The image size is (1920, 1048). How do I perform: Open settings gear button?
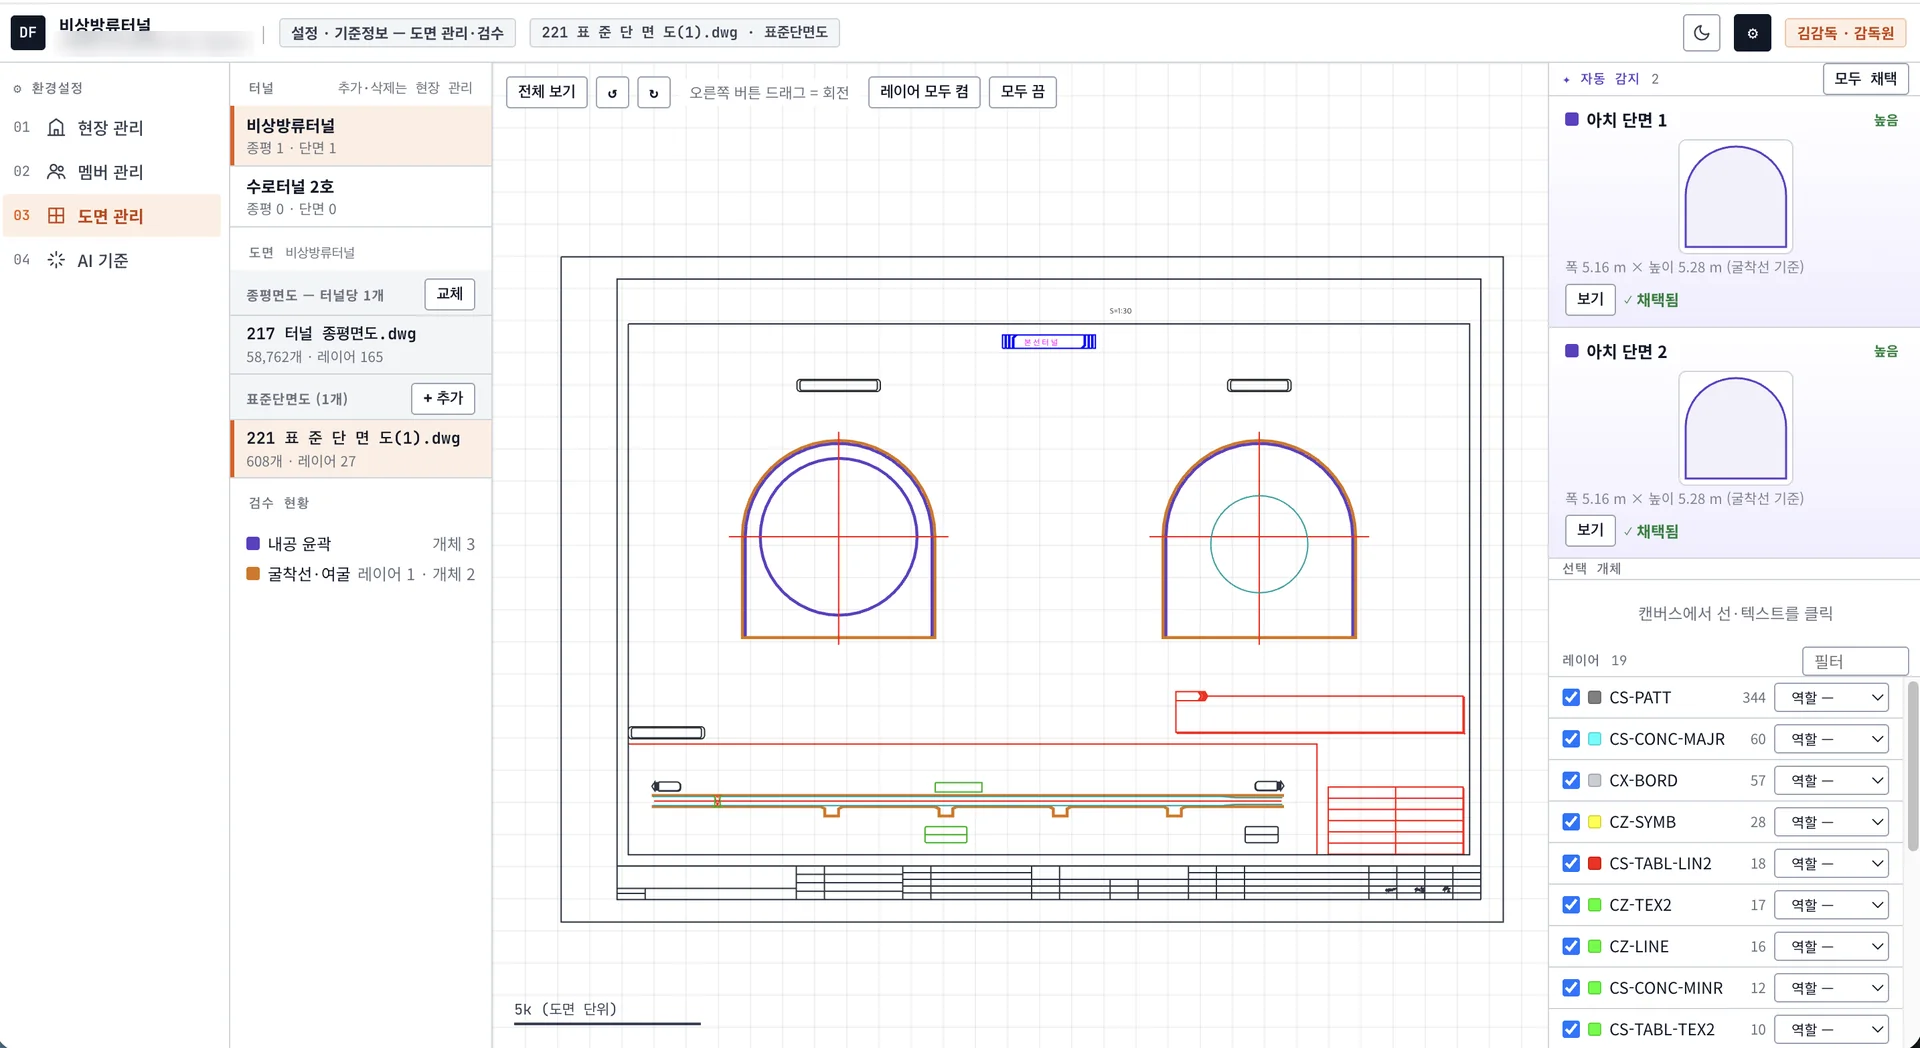pos(1752,33)
